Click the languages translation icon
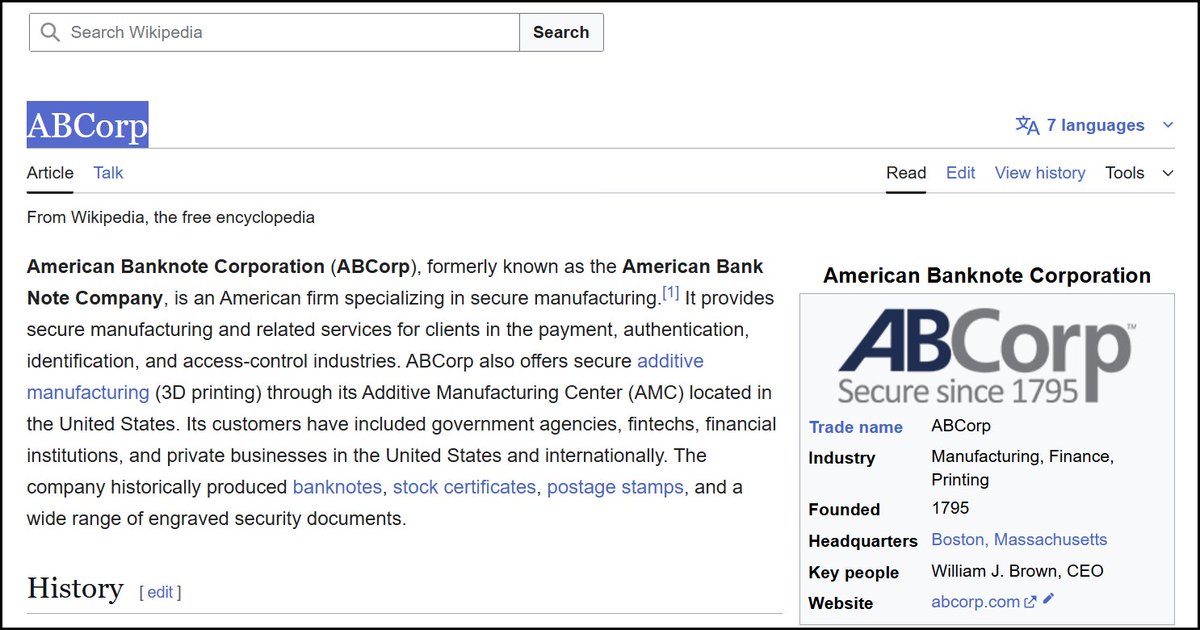 1027,125
